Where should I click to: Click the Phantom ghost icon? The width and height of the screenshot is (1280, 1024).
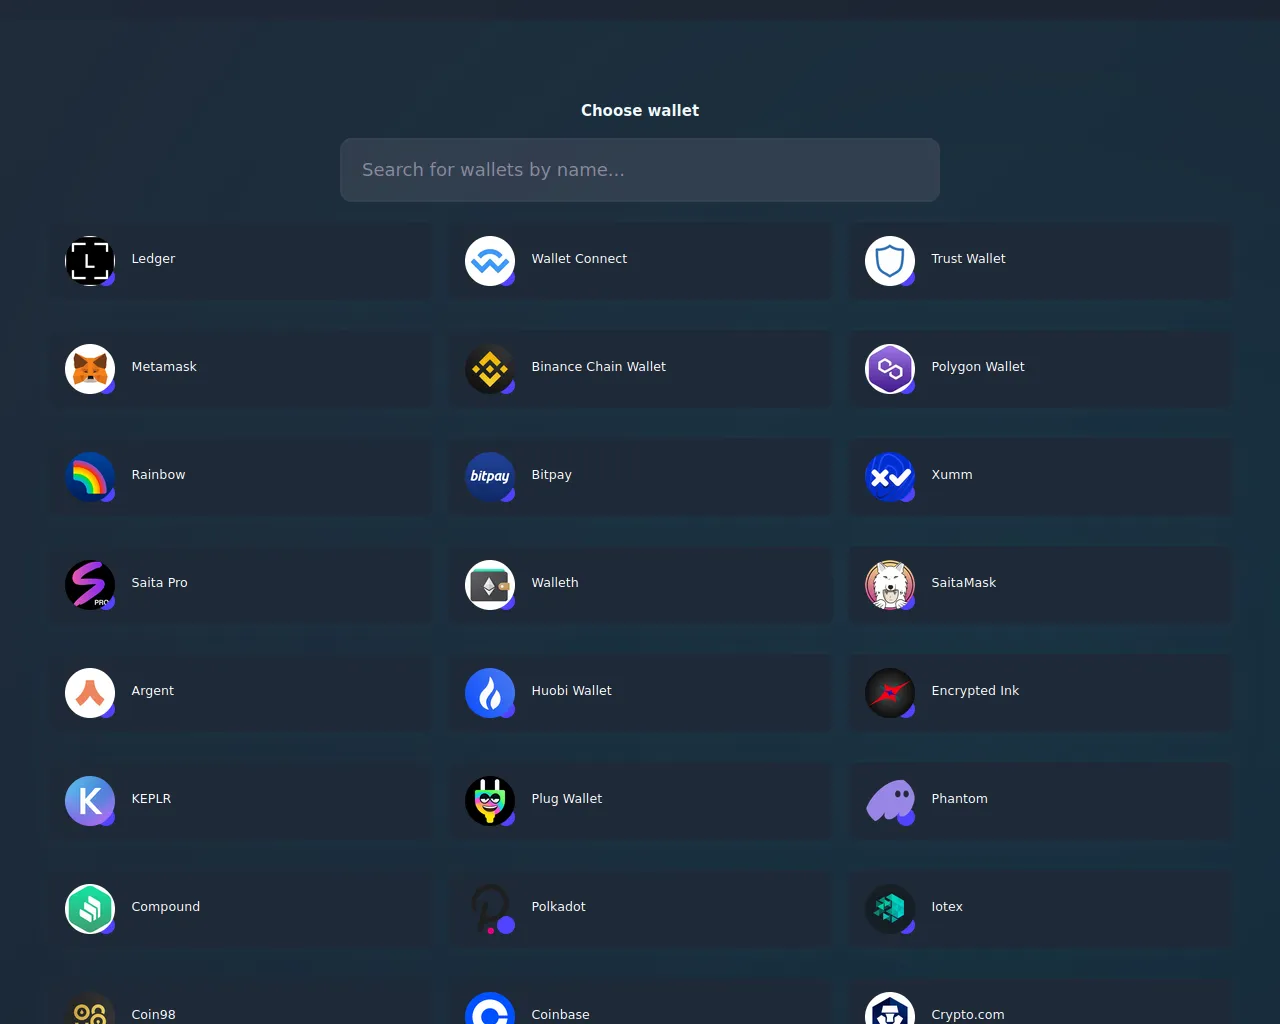tap(890, 801)
